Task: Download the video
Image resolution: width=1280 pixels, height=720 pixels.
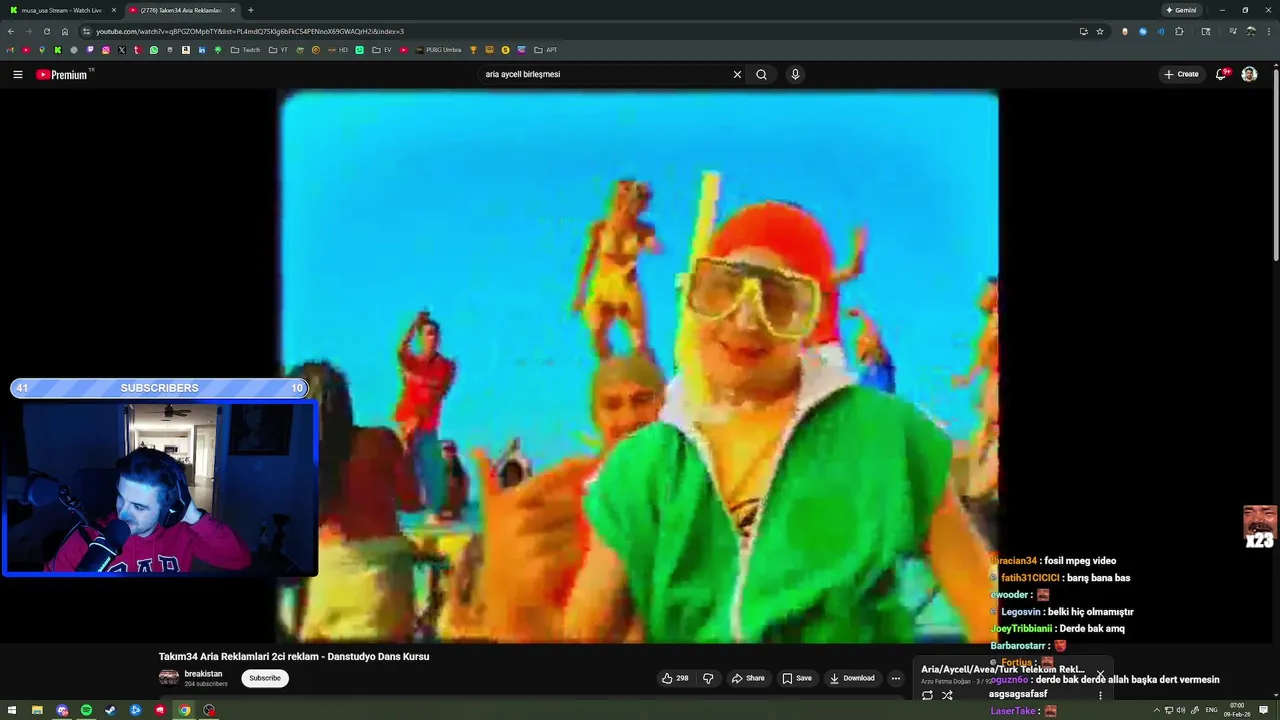Action: [852, 678]
